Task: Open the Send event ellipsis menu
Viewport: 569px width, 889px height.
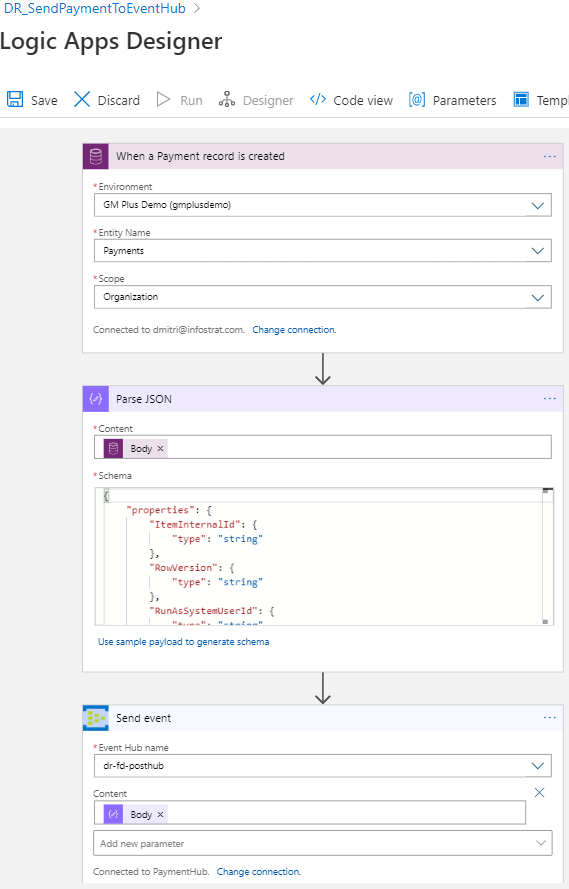Action: click(550, 717)
